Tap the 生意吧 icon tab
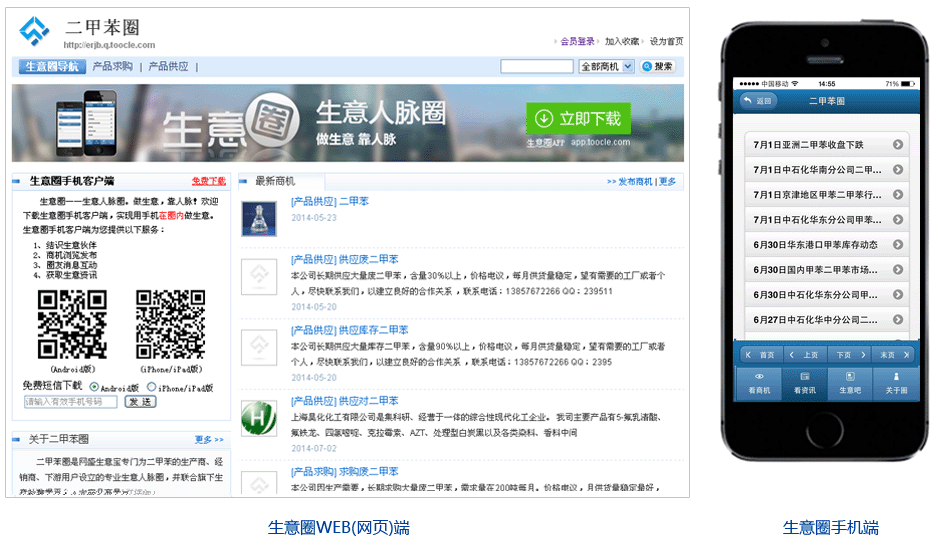This screenshot has width=950, height=539. [850, 383]
